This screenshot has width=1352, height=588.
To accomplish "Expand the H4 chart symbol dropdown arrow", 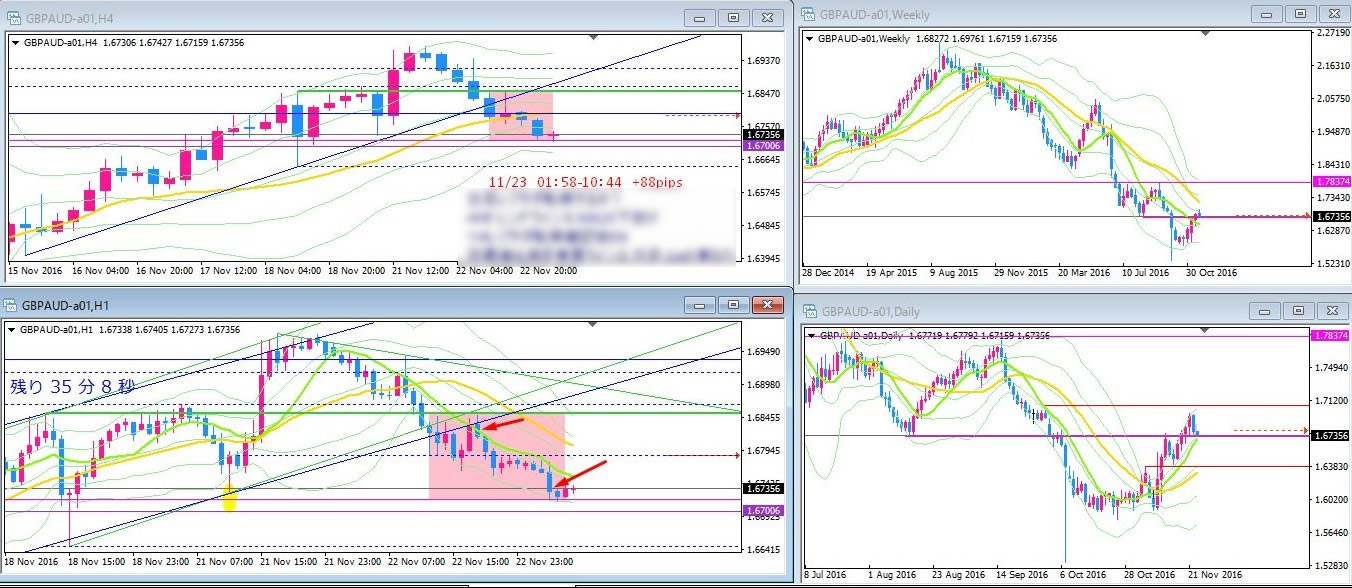I will (13, 41).
